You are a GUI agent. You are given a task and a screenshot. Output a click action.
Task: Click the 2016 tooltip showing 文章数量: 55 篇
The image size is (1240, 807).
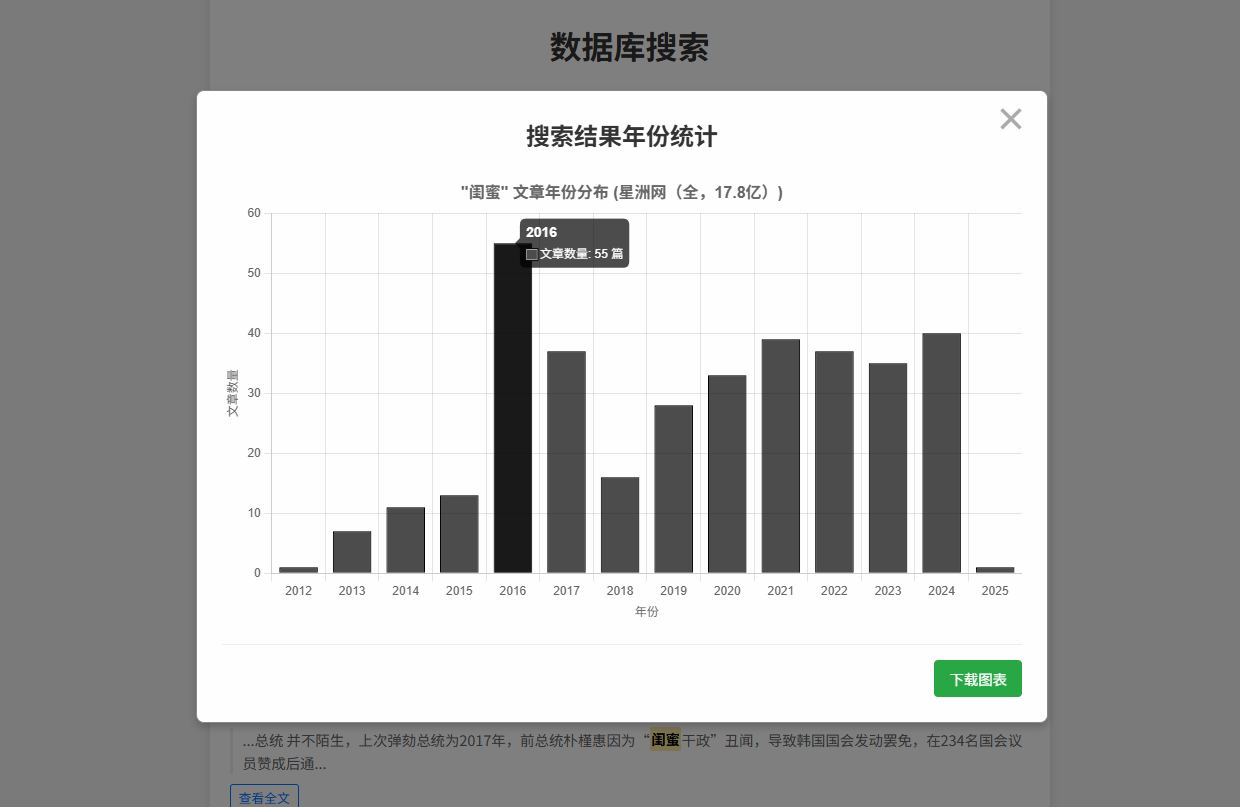tap(574, 242)
